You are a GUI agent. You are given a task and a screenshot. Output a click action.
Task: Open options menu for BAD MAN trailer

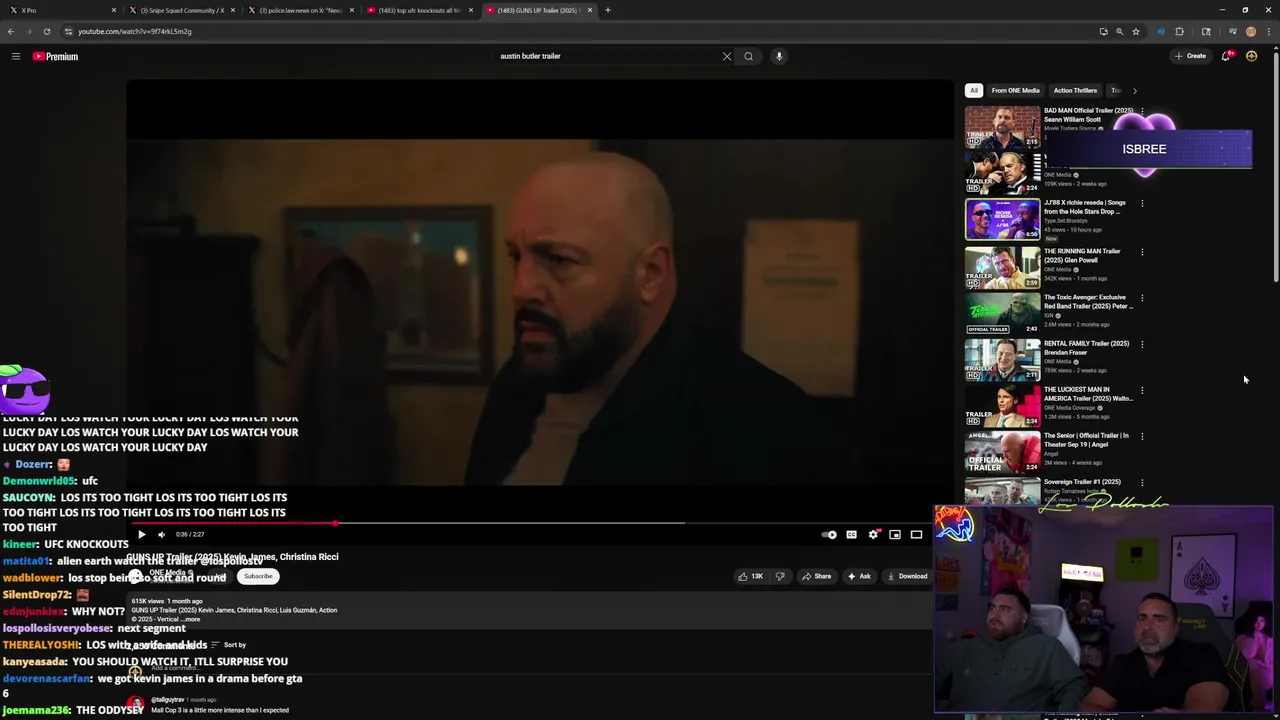pos(1142,111)
